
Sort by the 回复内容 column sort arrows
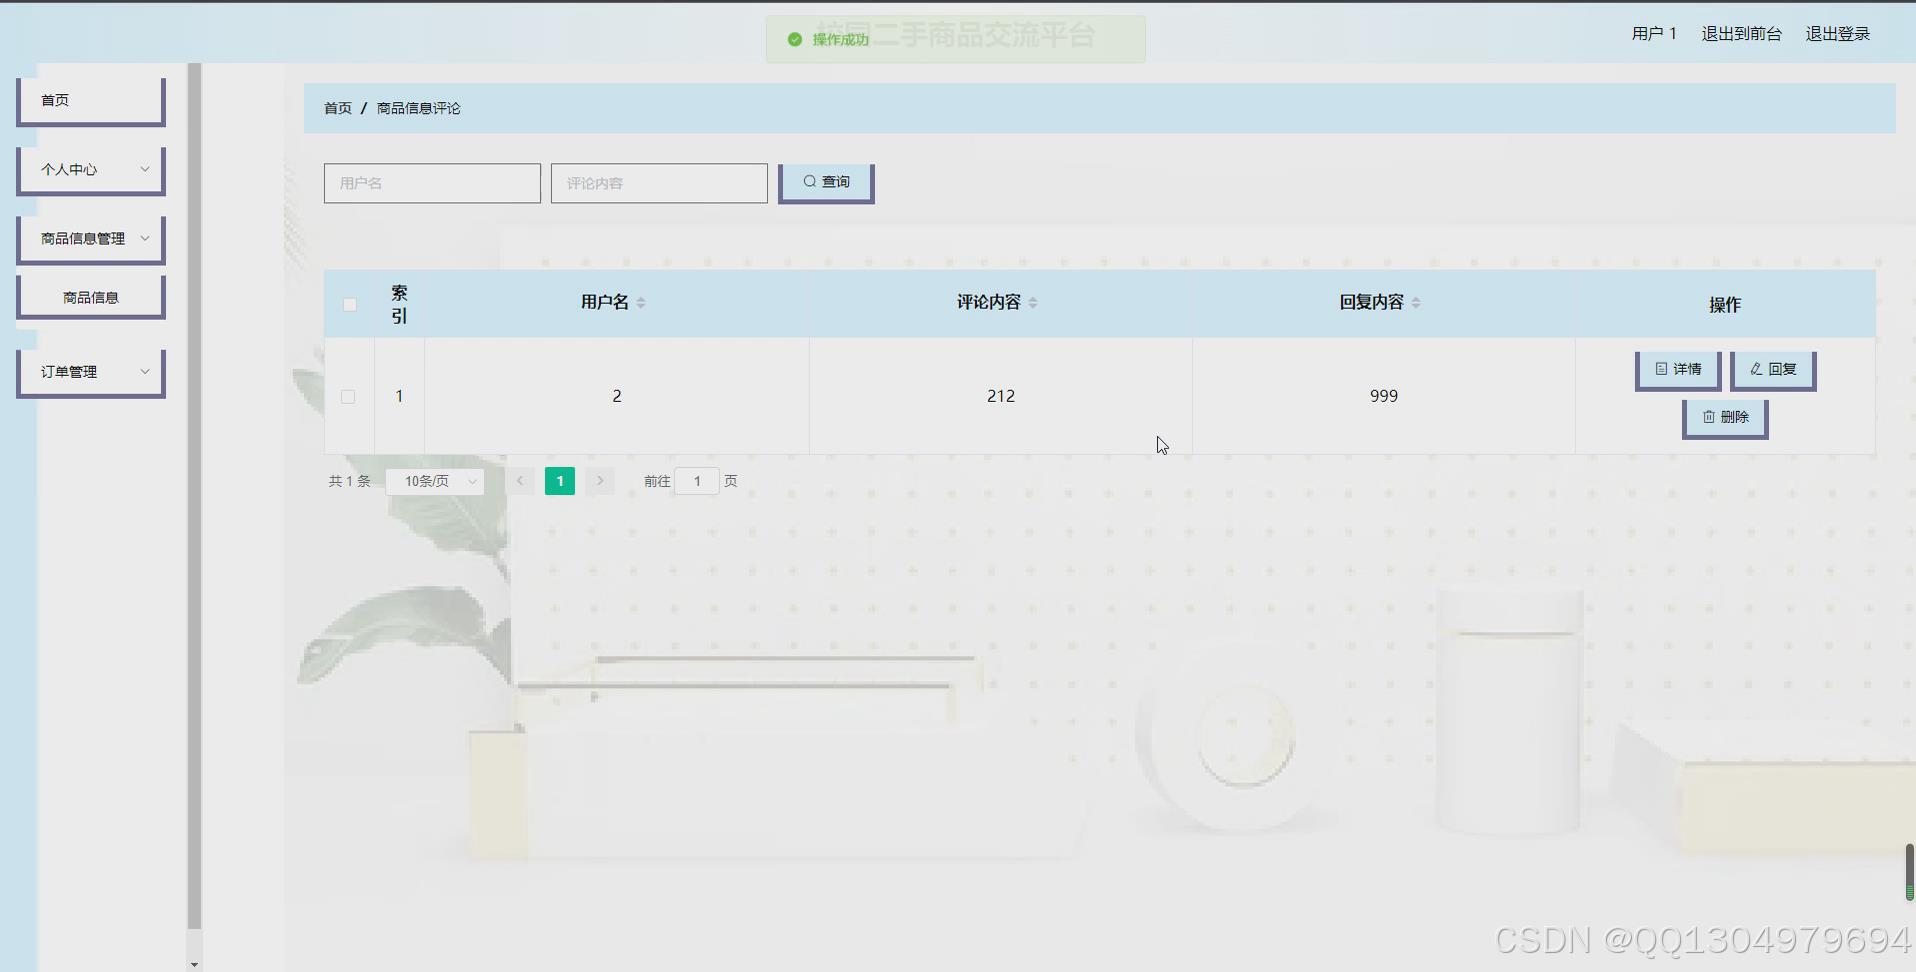point(1416,303)
